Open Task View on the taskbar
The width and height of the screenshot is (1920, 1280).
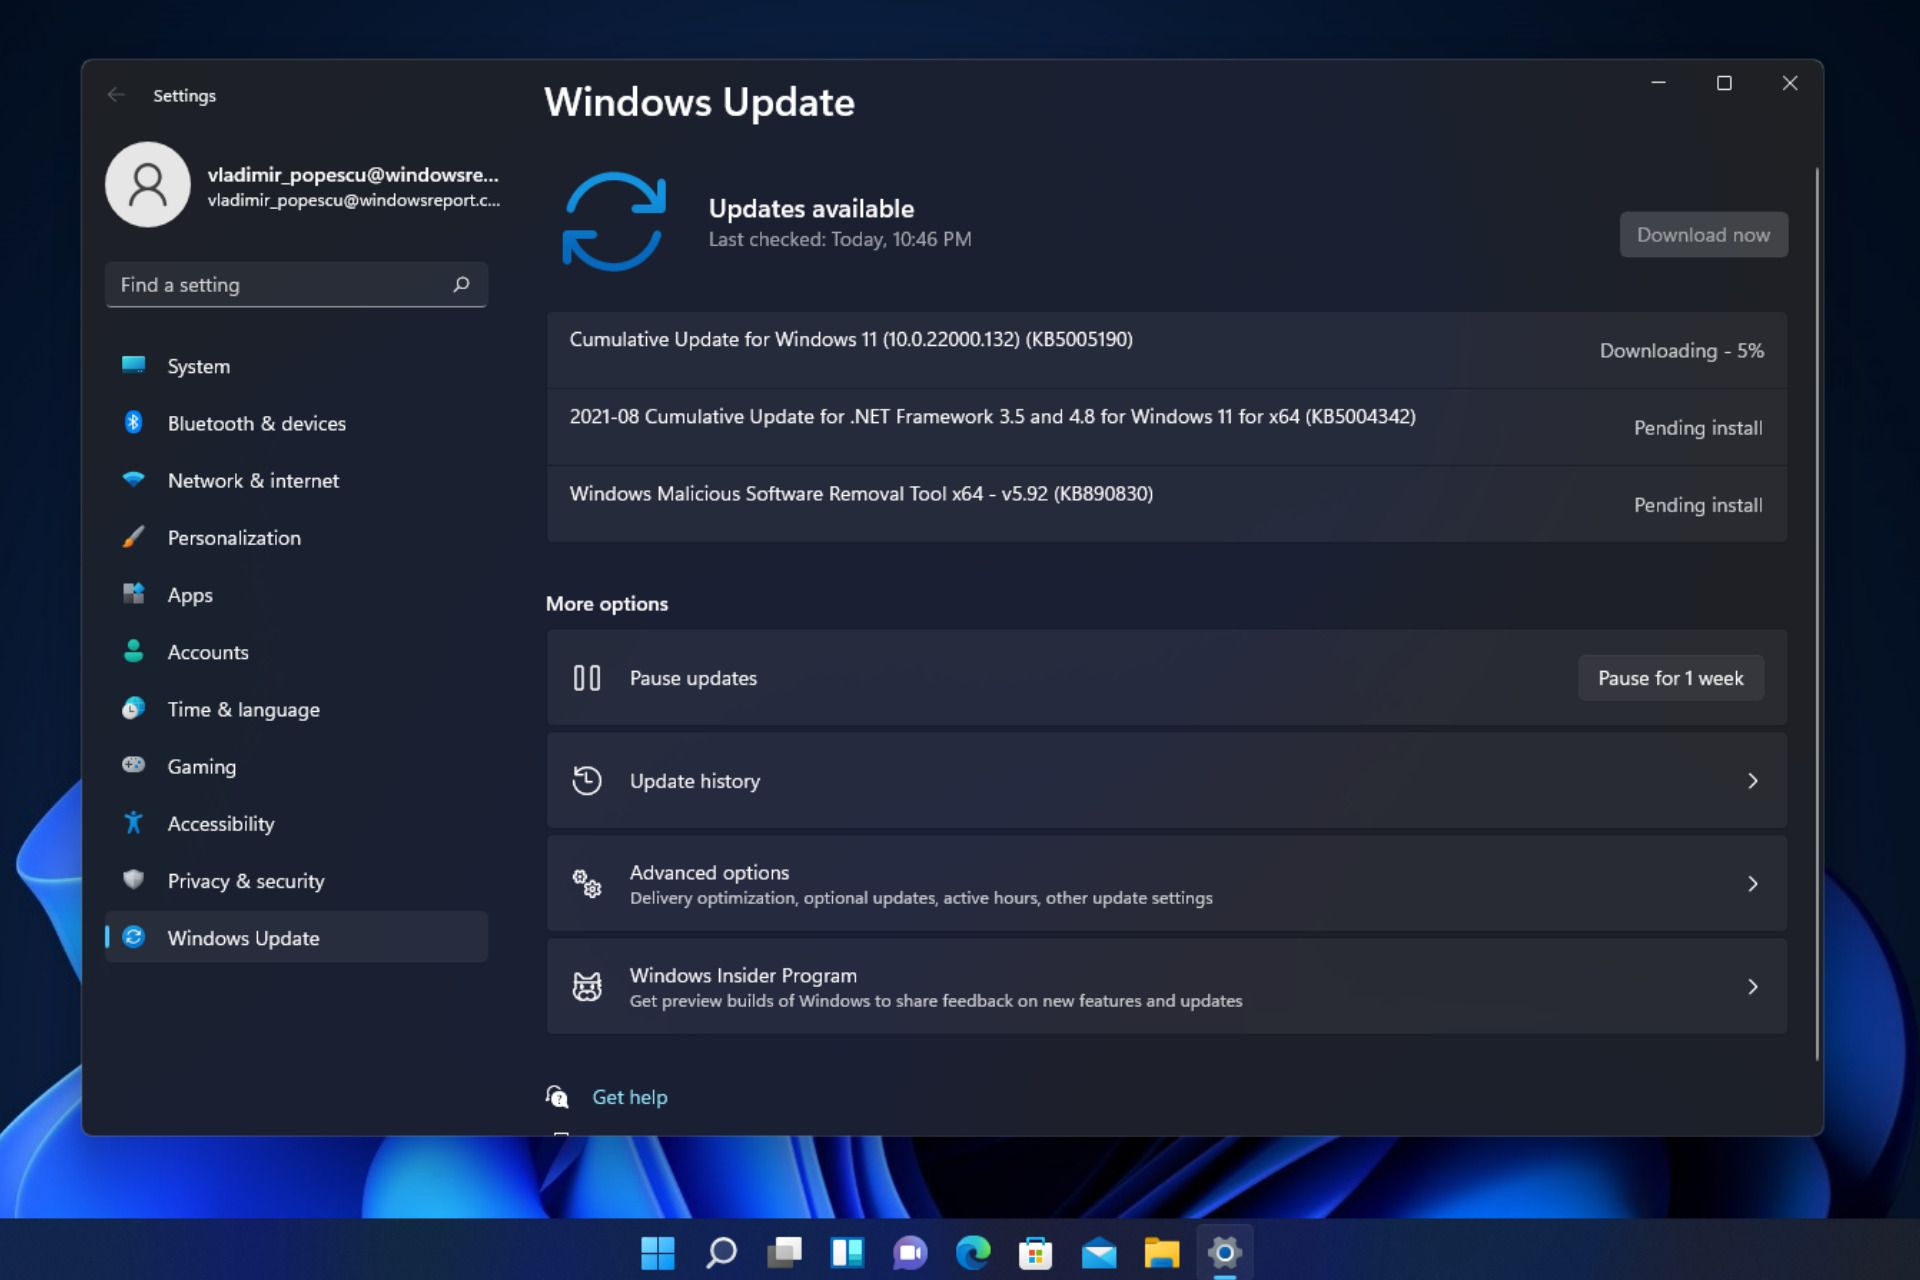point(784,1252)
